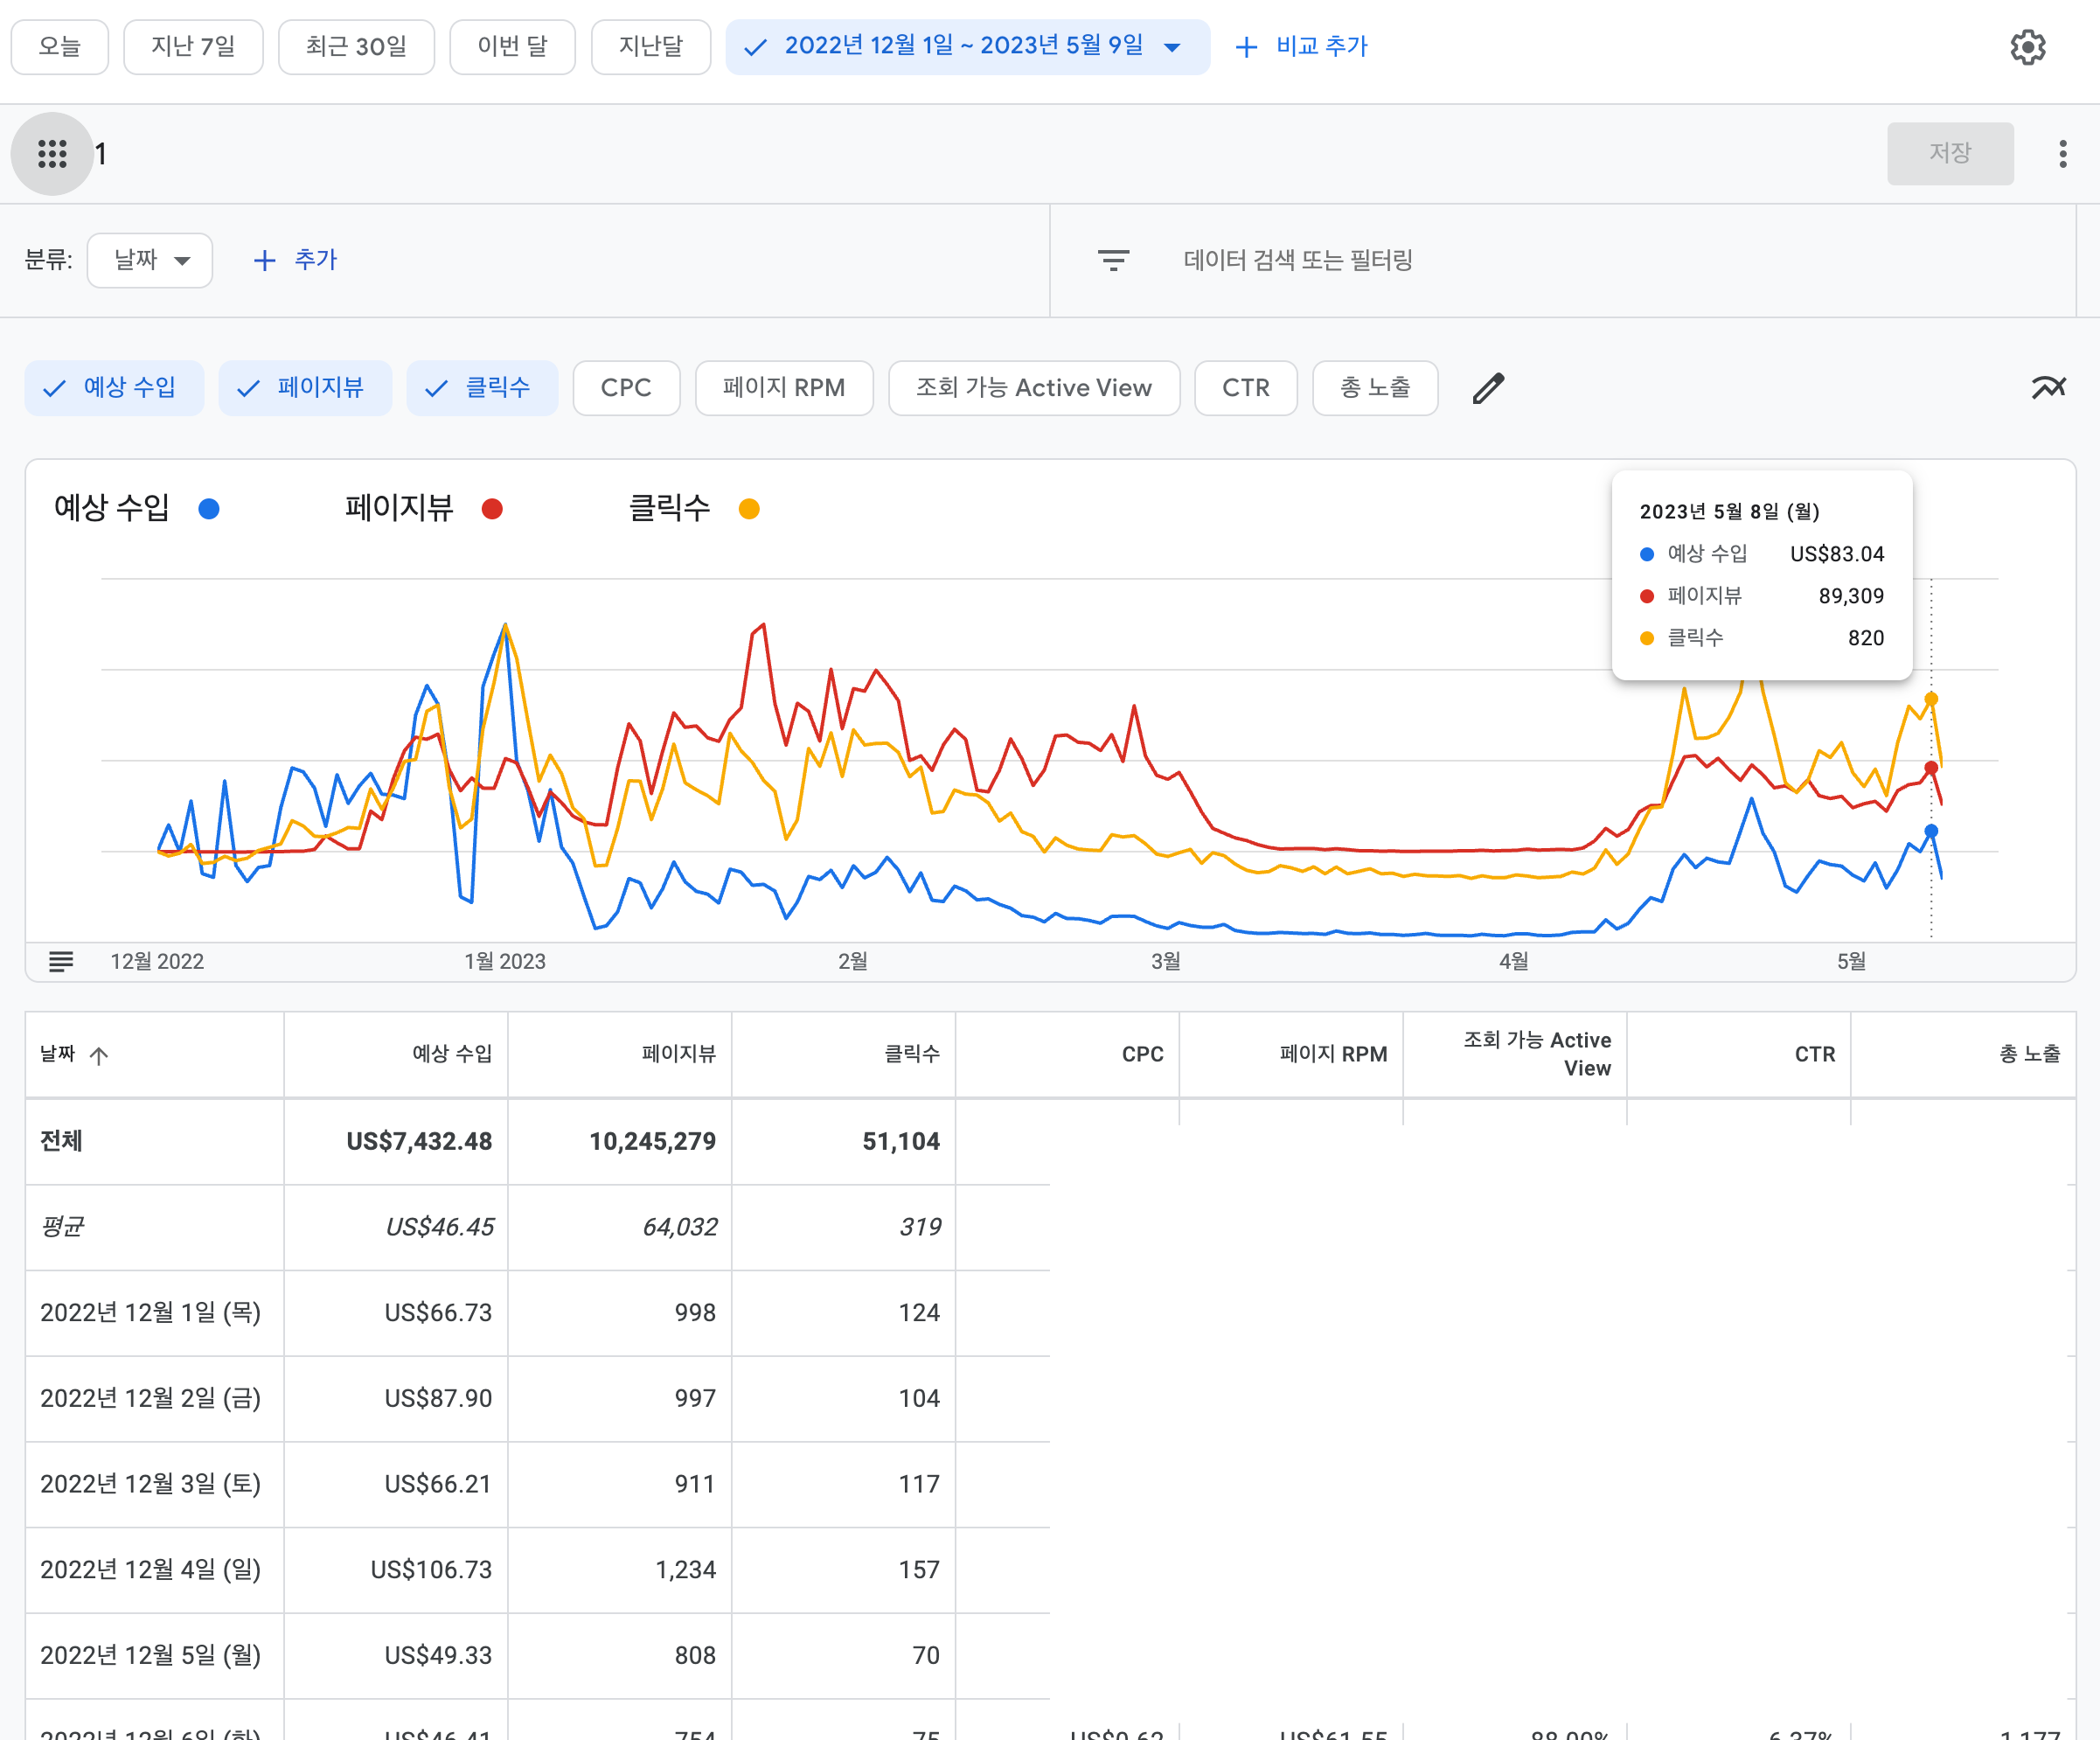Click the blue May 8 data point
The width and height of the screenshot is (2100, 1740).
point(1931,831)
